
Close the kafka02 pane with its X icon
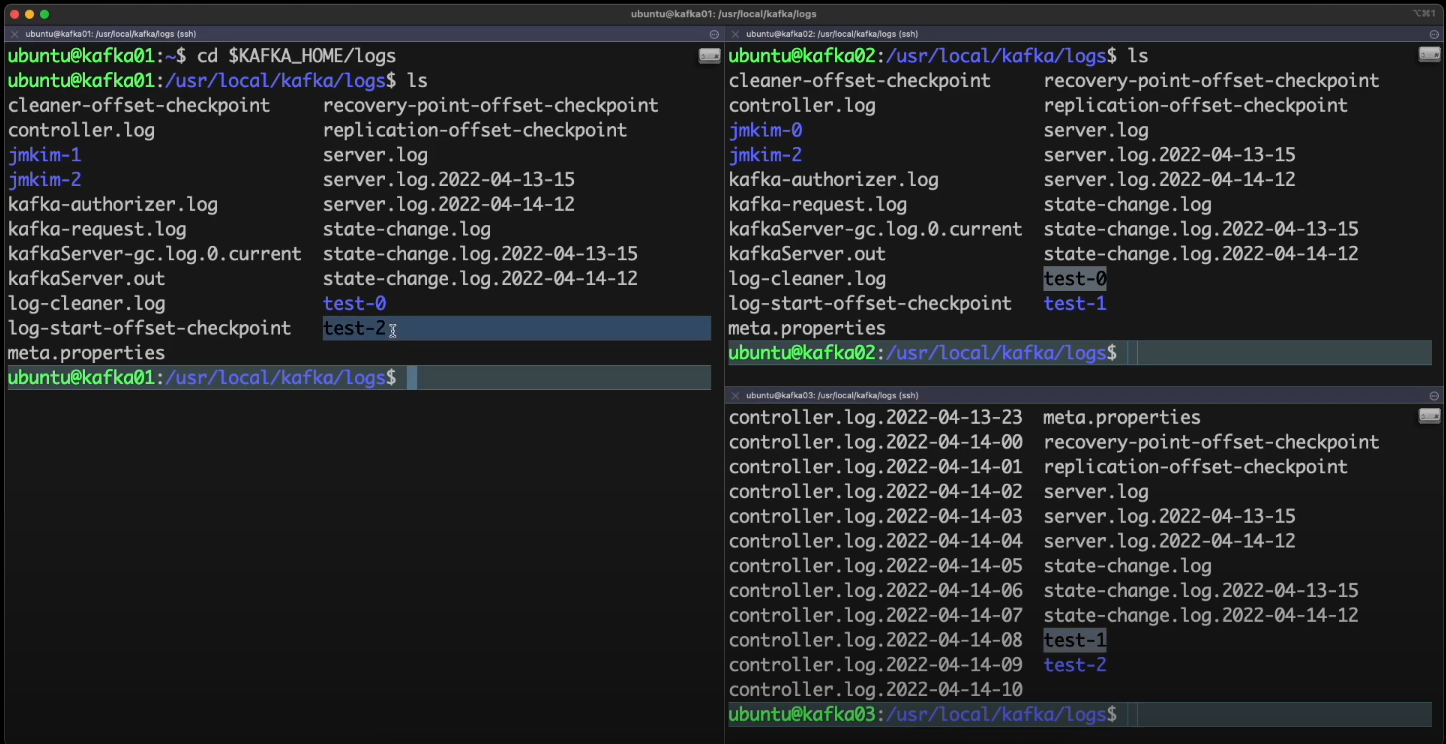coord(734,34)
